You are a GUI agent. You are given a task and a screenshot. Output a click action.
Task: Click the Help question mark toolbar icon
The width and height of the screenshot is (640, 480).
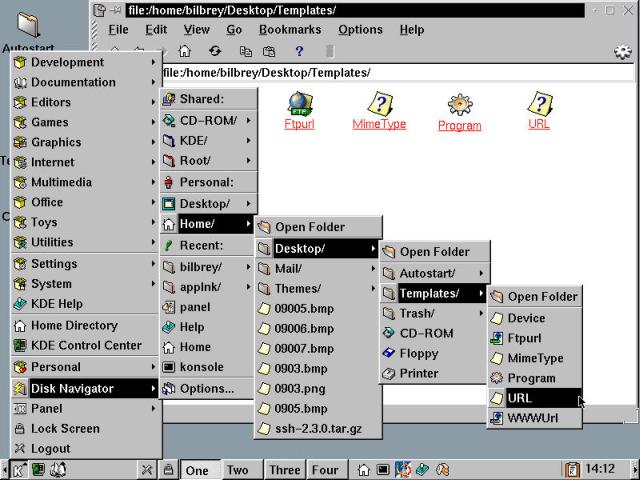[299, 51]
